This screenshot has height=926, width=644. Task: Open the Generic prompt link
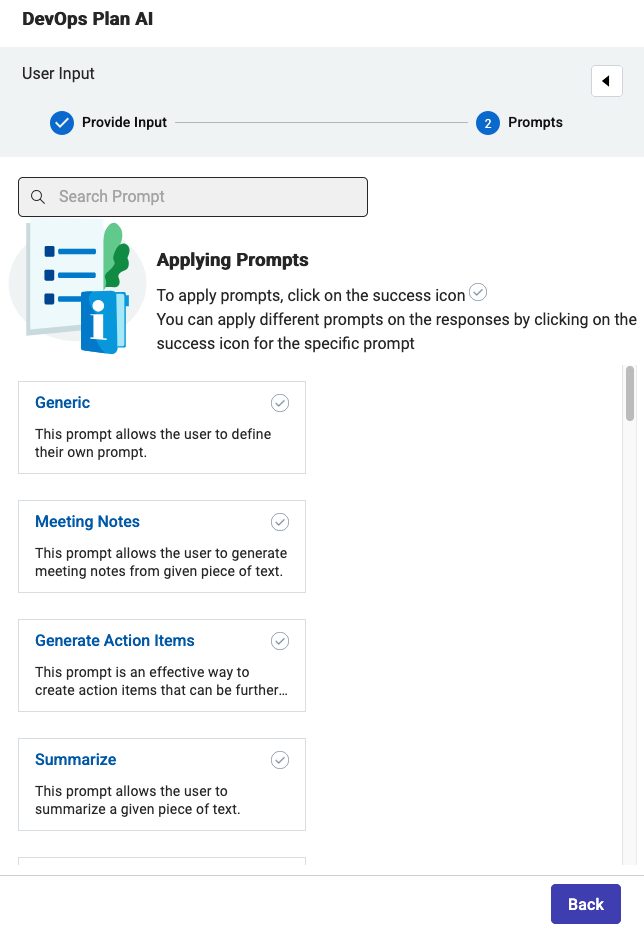[x=62, y=403]
